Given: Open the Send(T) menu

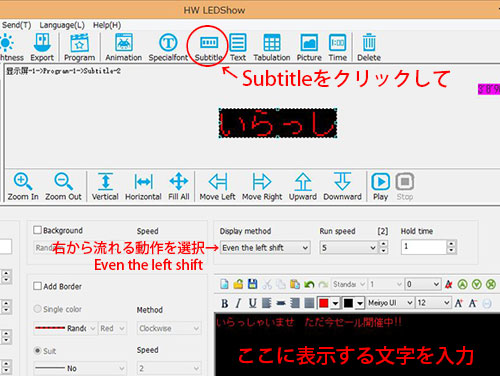Looking at the screenshot, I should (16, 25).
